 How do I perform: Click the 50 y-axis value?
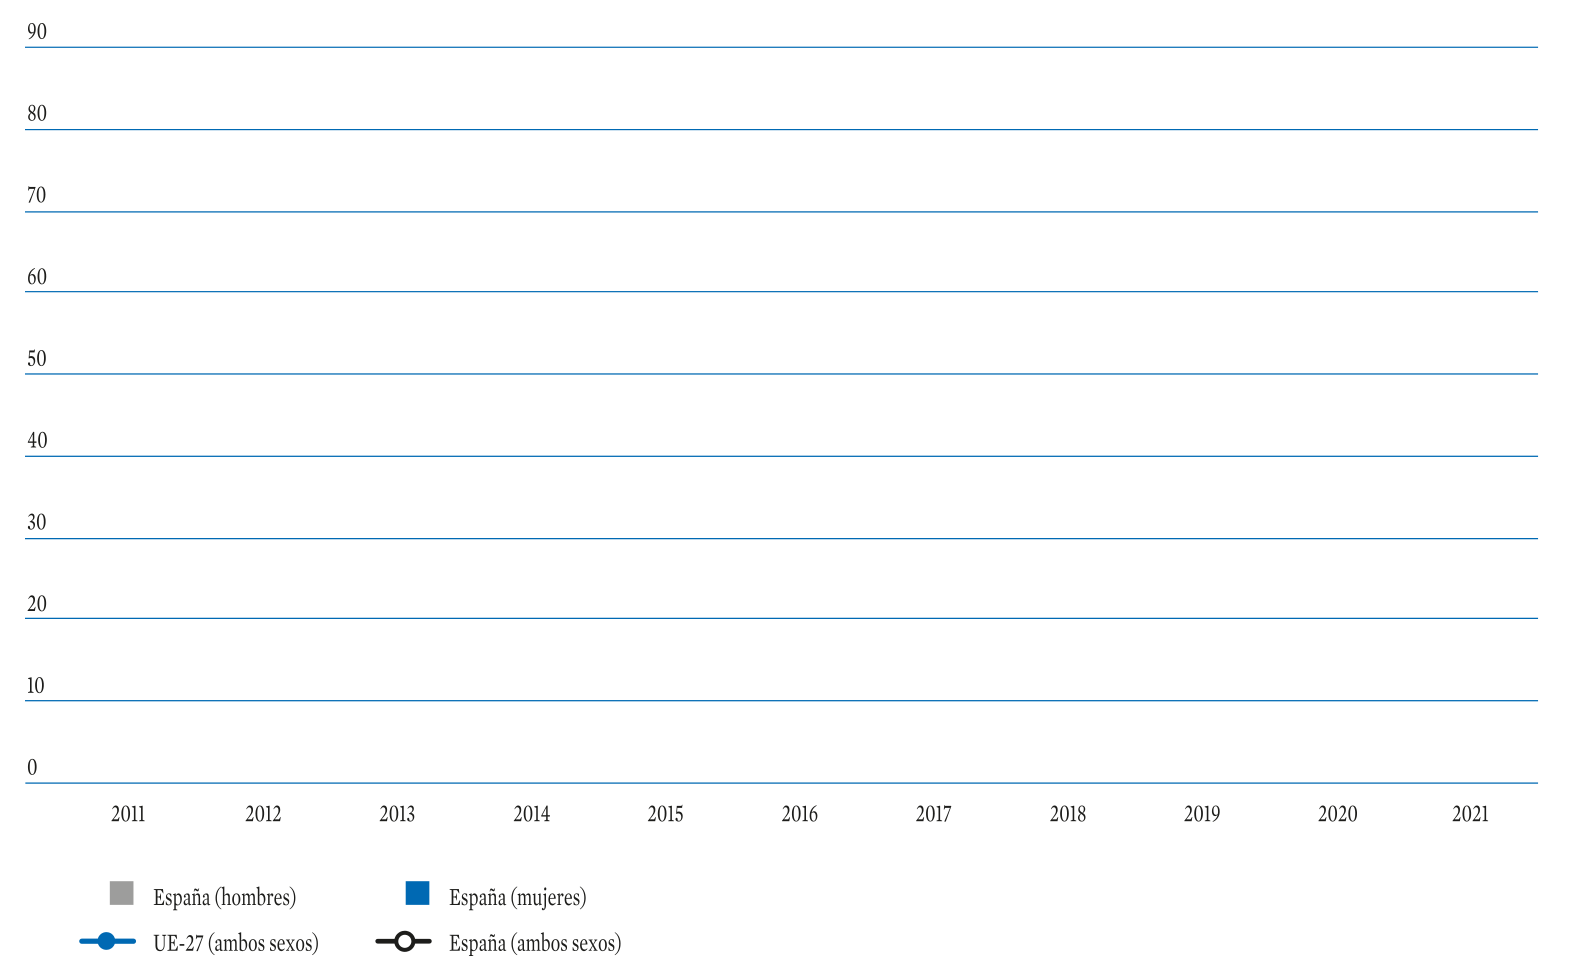[37, 359]
